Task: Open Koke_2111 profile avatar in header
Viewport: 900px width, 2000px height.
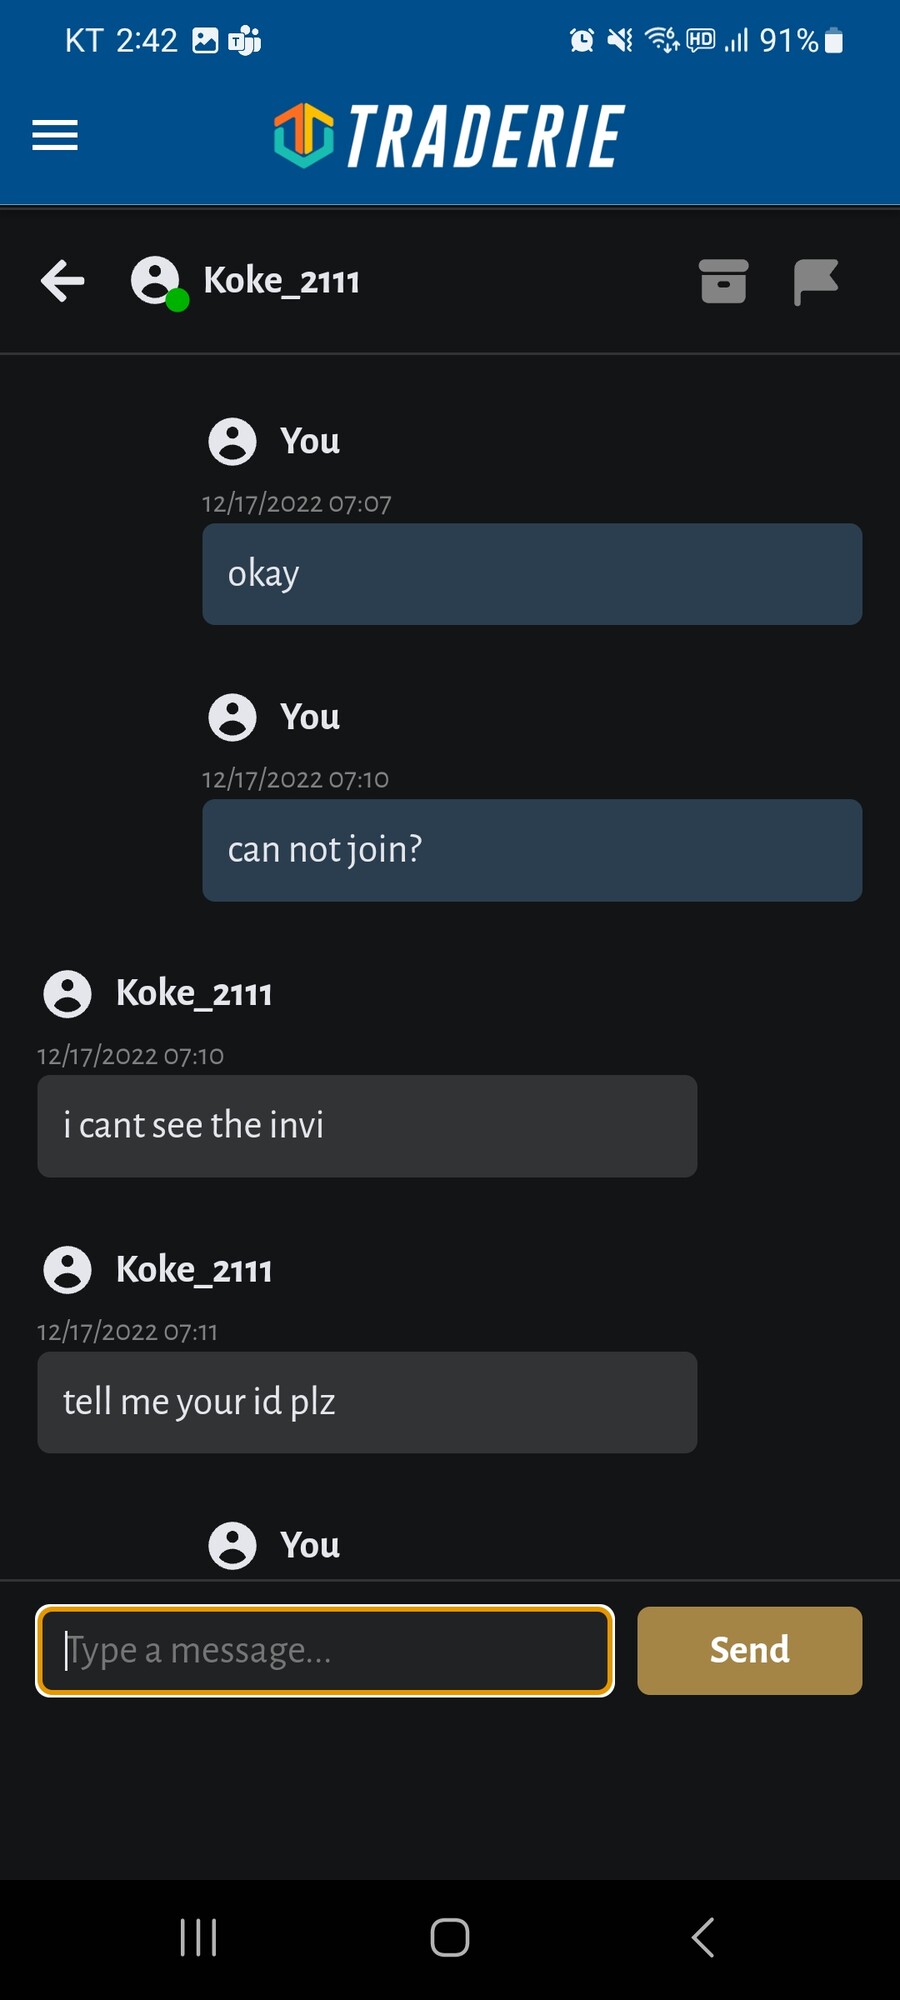Action: coord(156,281)
